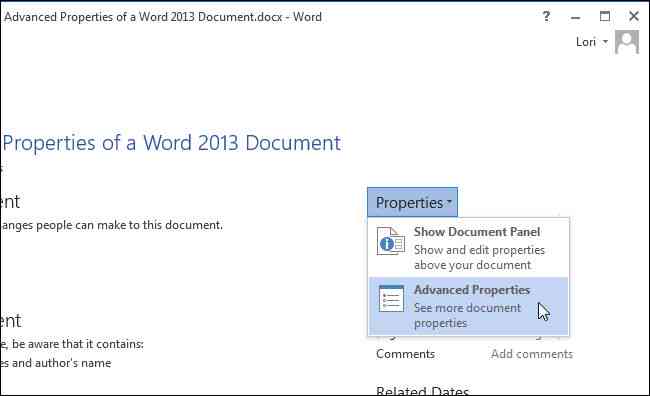650x396 pixels.
Task: Click the Related Dates heading
Action: (x=422, y=391)
